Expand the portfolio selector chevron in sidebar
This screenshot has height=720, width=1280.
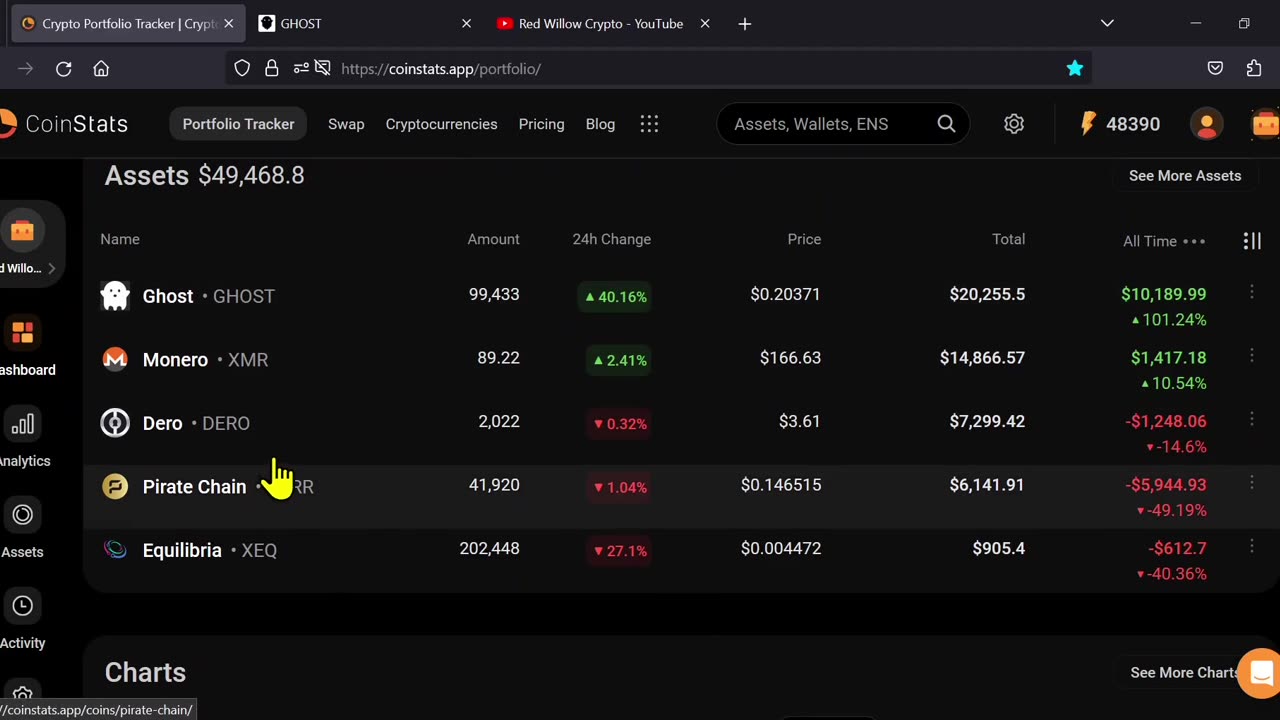coord(51,268)
